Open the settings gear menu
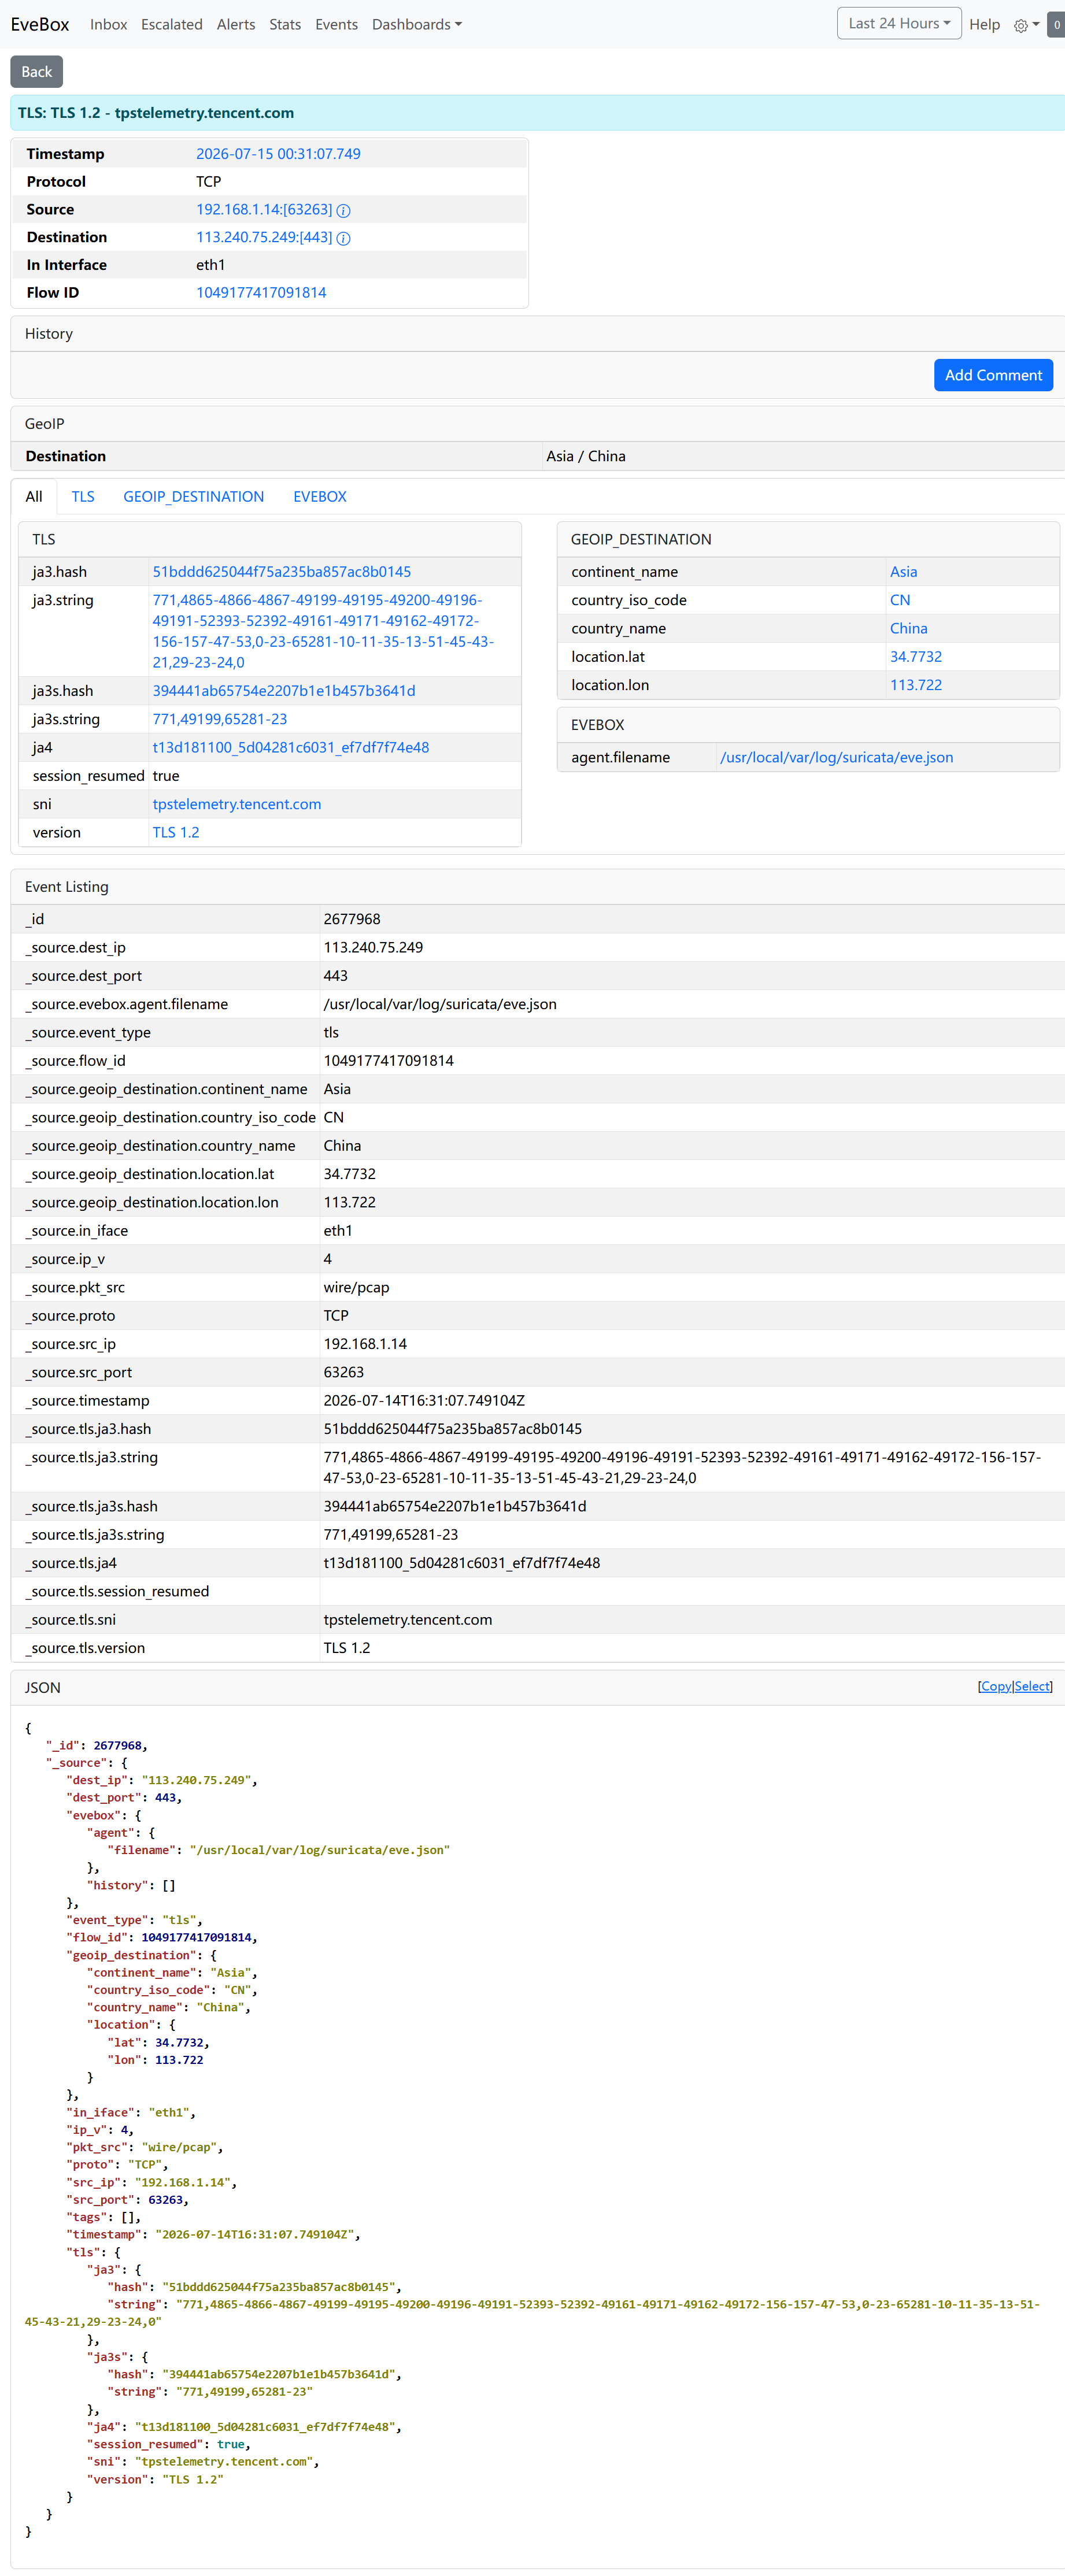The image size is (1065, 2576). [x=1026, y=25]
